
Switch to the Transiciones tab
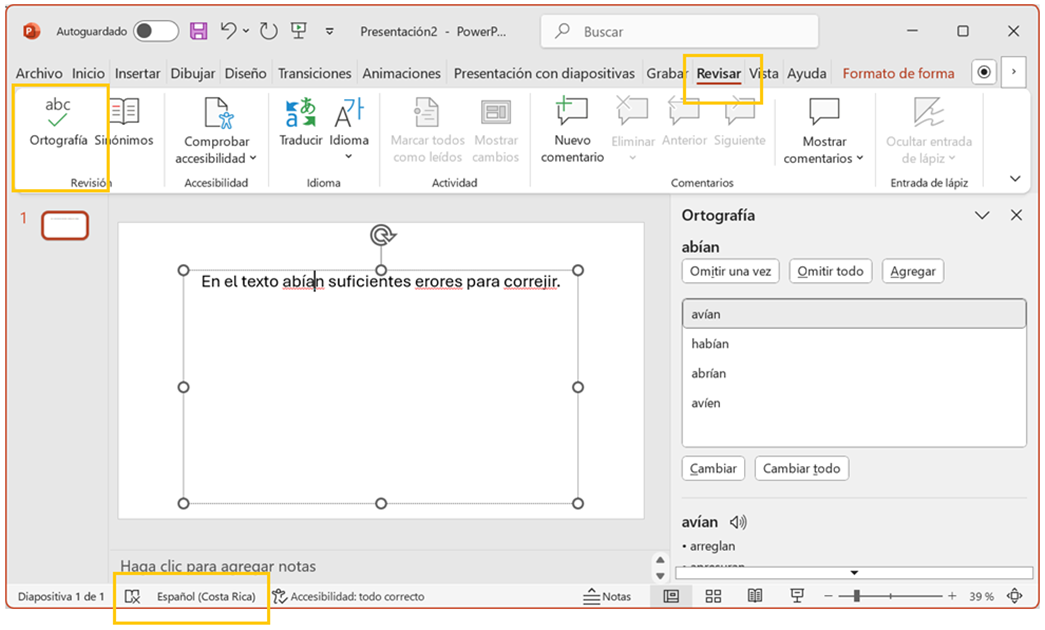314,73
